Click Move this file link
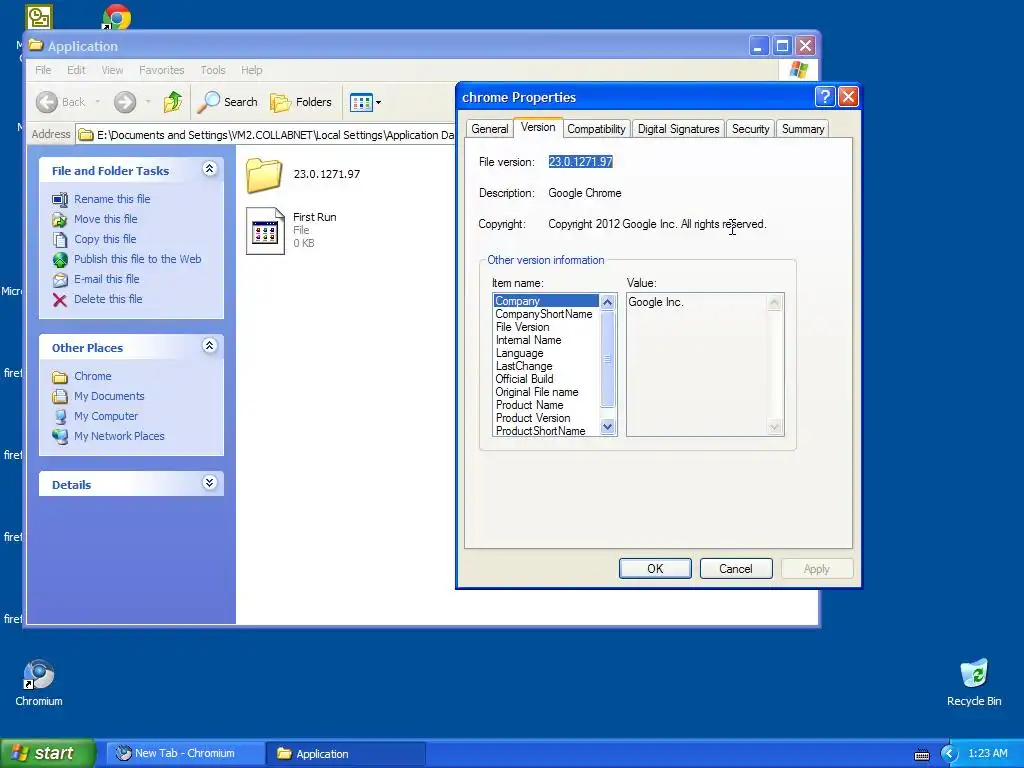1024x768 pixels. point(105,219)
